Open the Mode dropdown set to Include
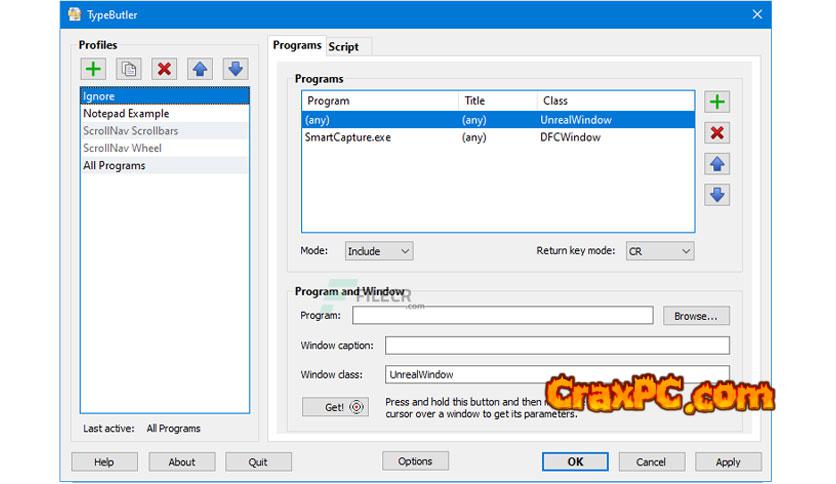 (379, 251)
